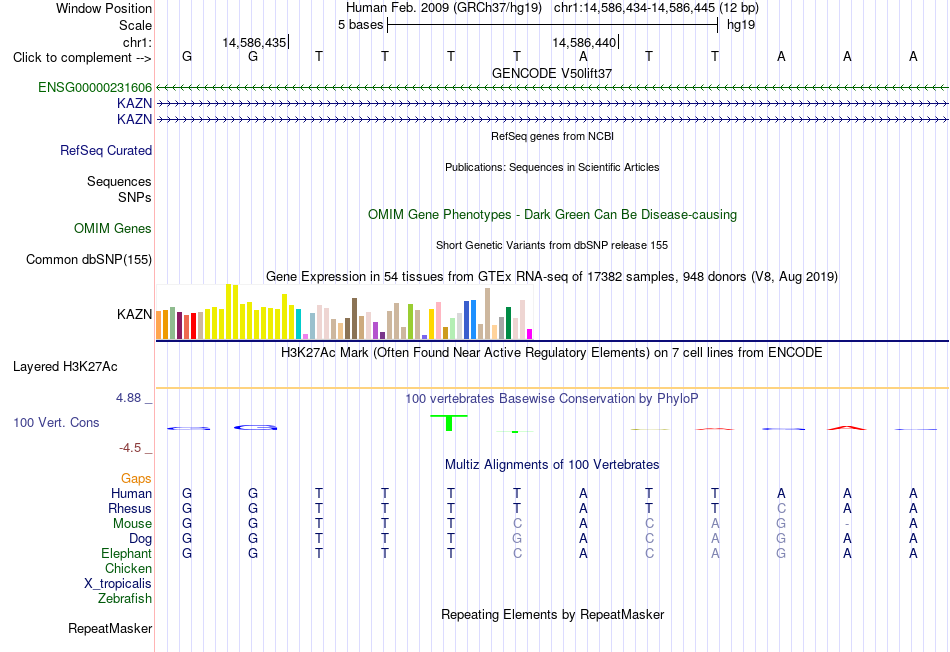Click the RepeatMasker track label
The image size is (950, 652).
[110, 628]
